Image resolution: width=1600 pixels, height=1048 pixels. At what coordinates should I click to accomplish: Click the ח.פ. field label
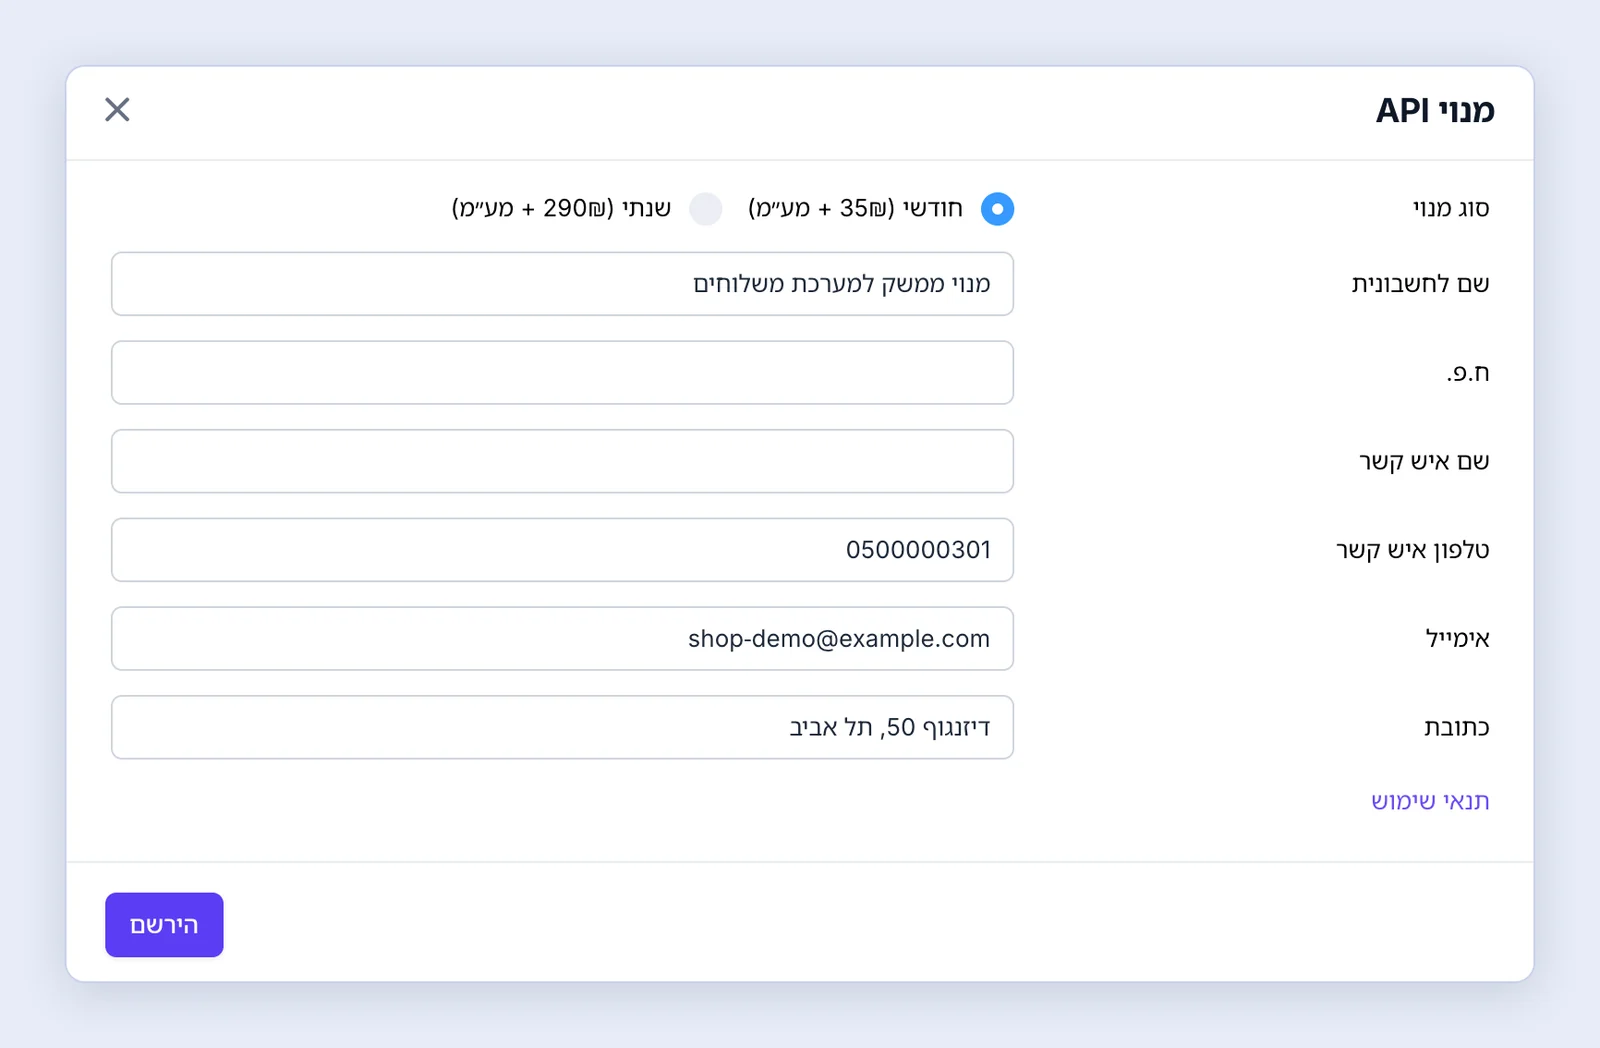click(1468, 373)
